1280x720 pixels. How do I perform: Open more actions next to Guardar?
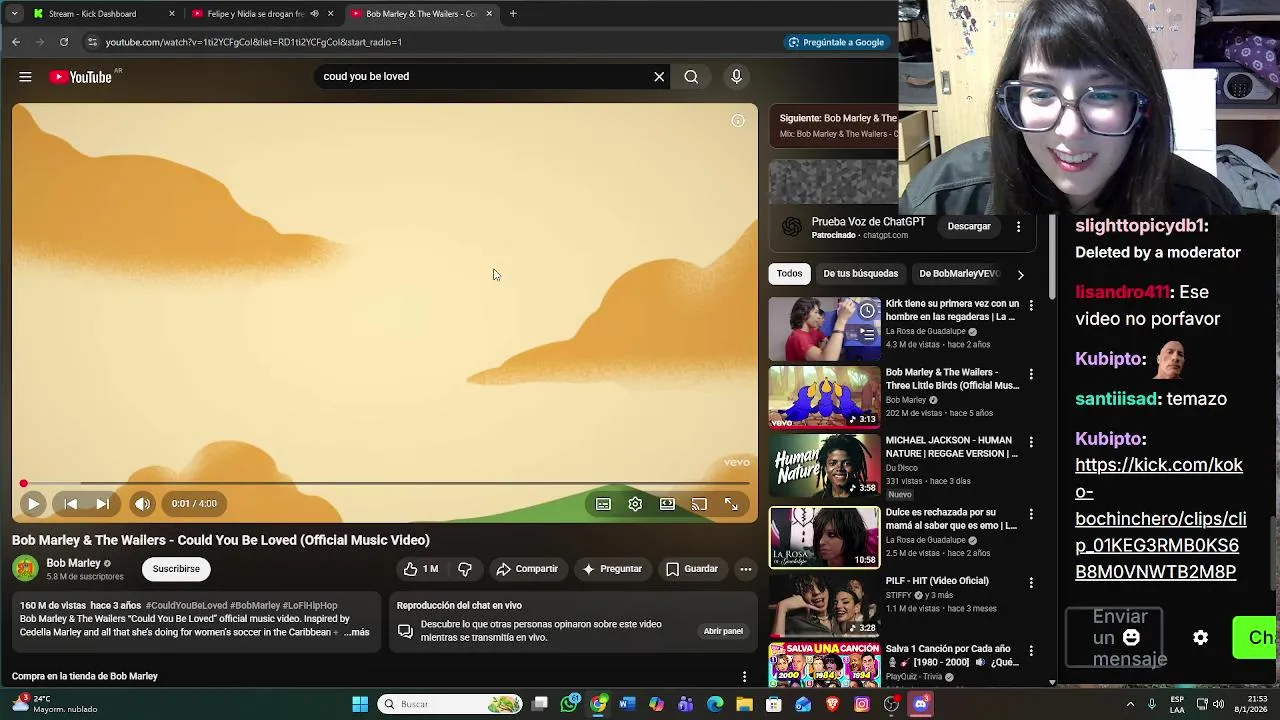(745, 569)
